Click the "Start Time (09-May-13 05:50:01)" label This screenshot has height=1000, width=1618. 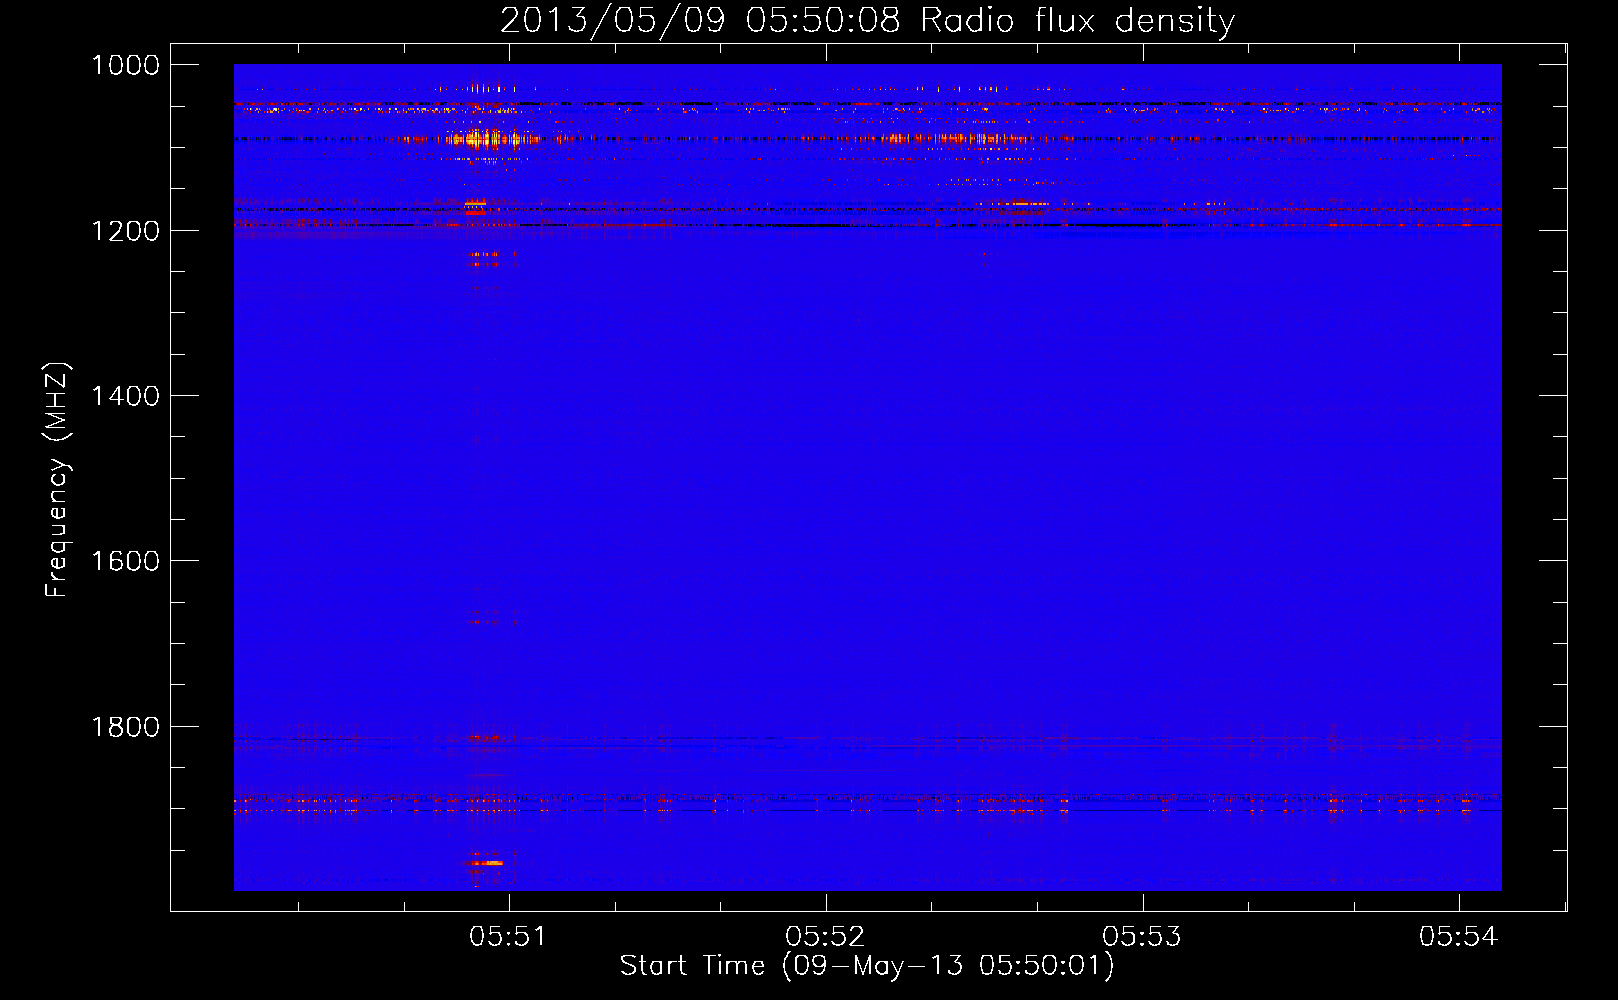coord(866,966)
